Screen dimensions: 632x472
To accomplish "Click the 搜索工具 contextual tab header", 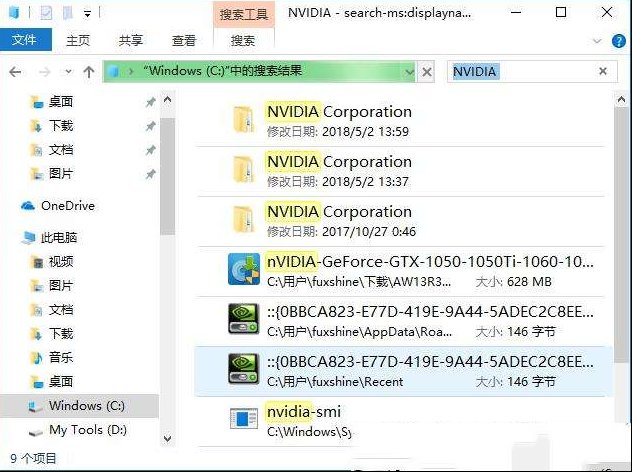I will (243, 14).
